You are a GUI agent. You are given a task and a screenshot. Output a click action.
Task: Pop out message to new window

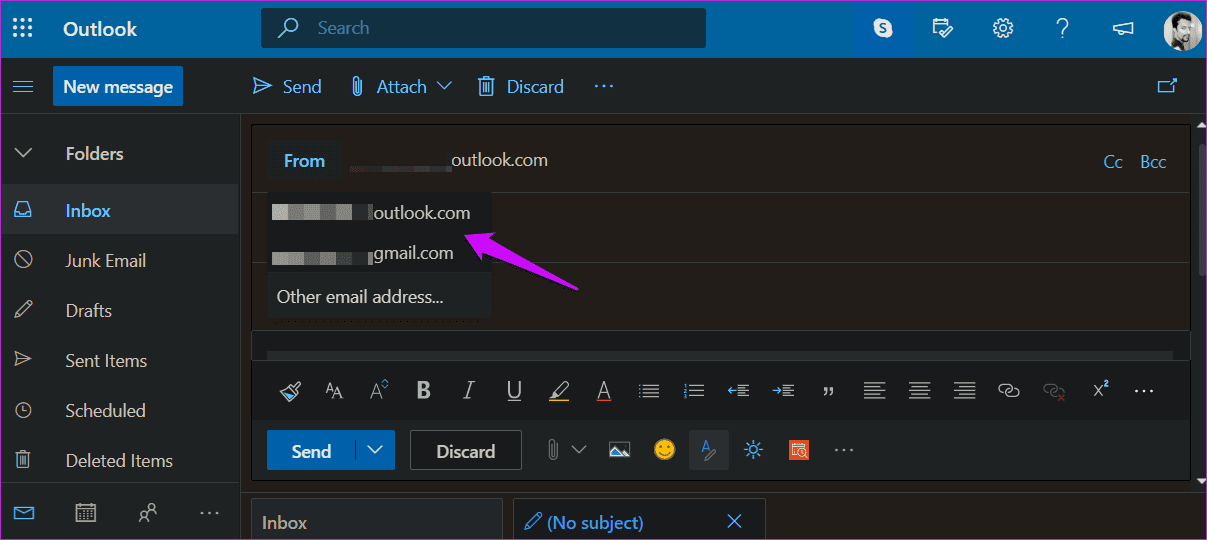click(1167, 86)
